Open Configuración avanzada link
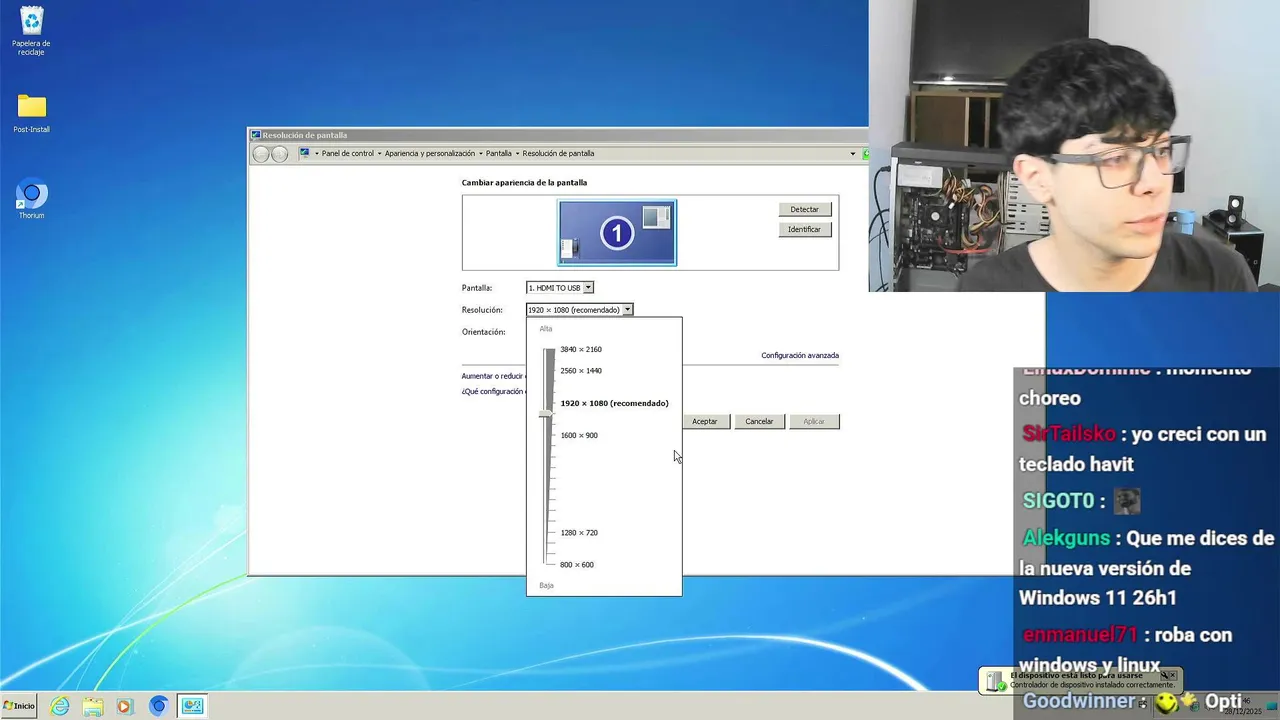1280x720 pixels. click(800, 355)
